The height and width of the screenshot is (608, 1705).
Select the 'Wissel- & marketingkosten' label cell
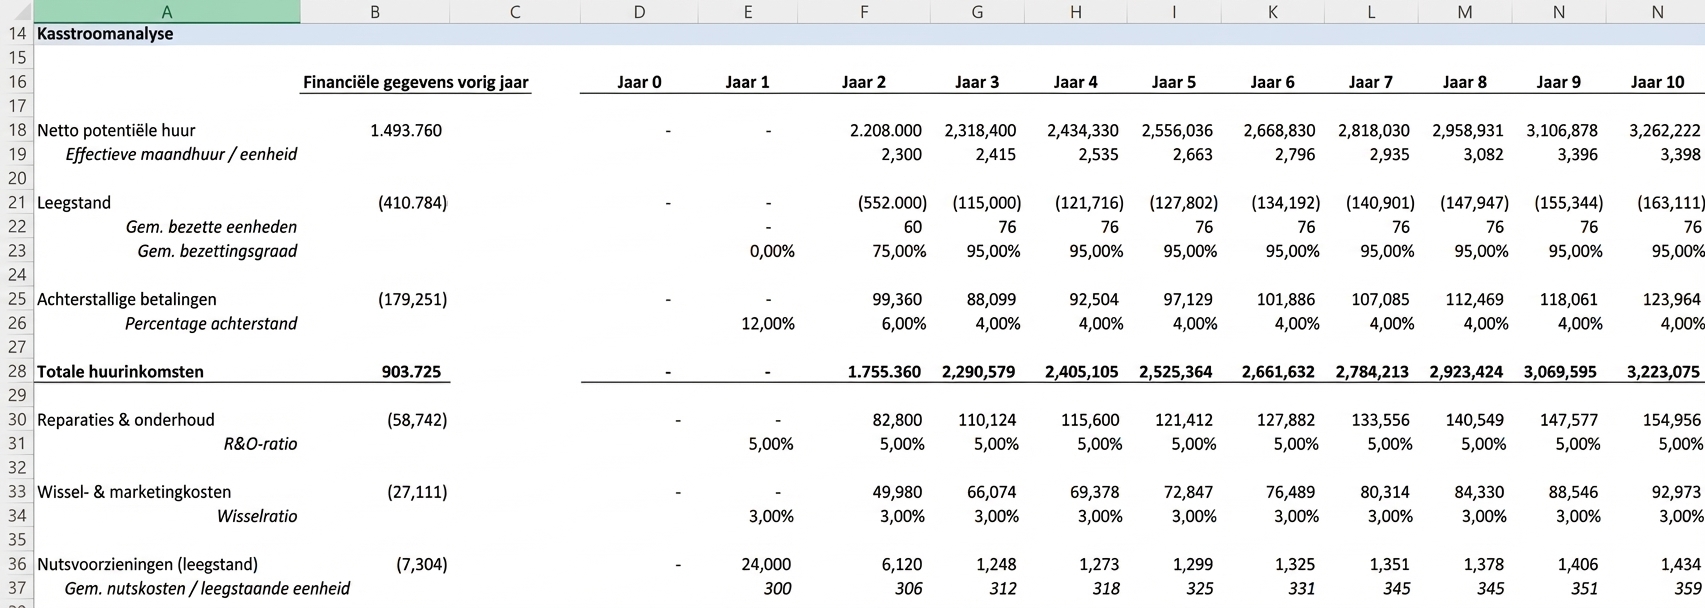point(134,492)
